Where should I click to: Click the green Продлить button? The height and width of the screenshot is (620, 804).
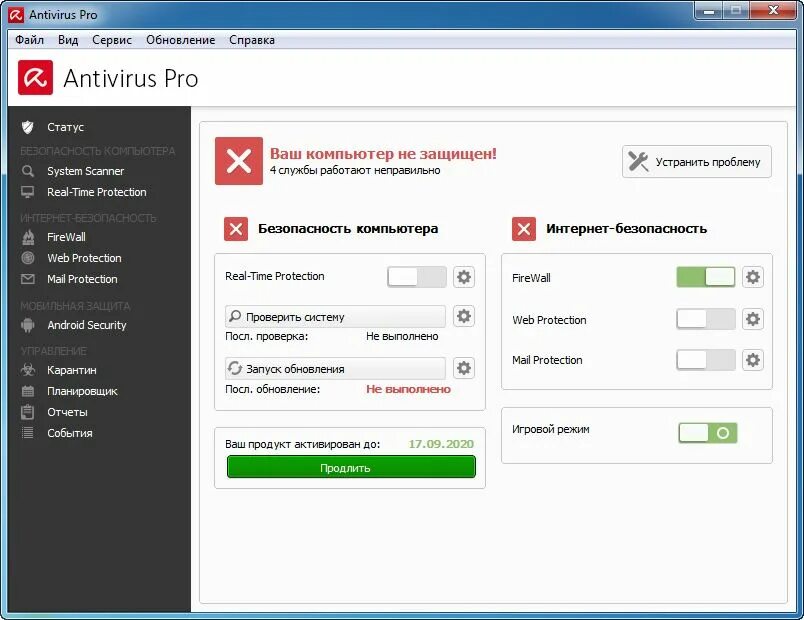[351, 467]
